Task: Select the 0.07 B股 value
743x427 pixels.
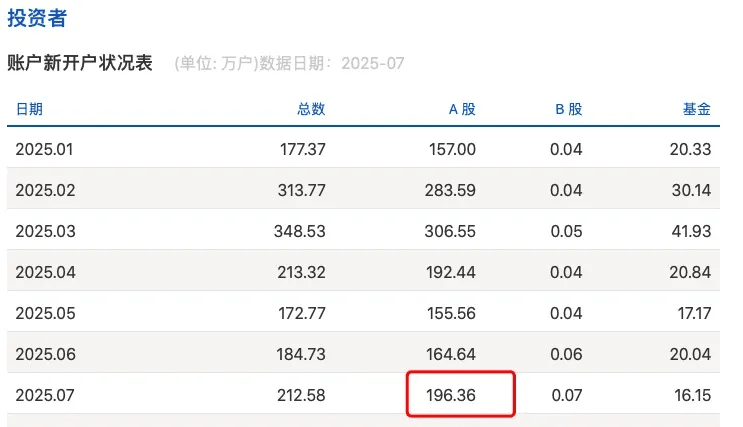Action: (567, 395)
